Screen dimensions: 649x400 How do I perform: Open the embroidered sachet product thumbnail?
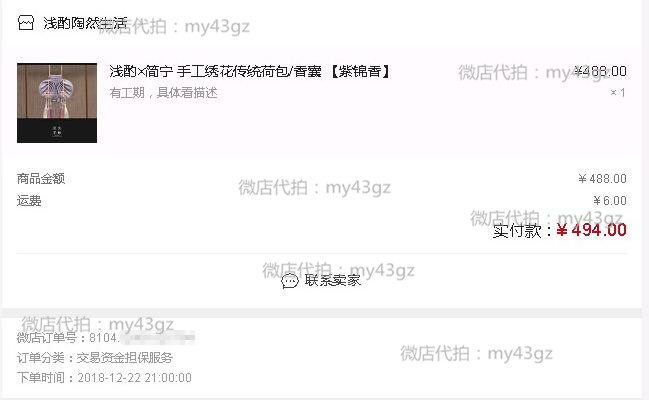point(57,103)
